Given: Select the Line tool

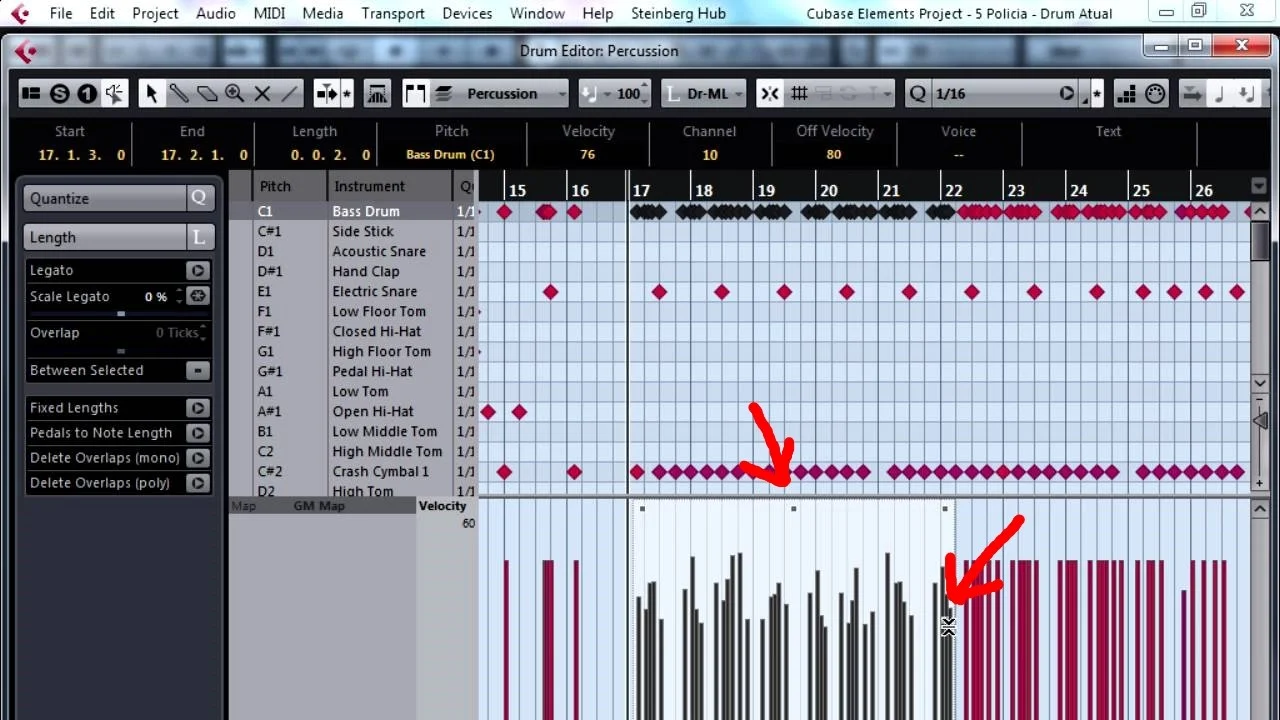Looking at the screenshot, I should point(290,94).
